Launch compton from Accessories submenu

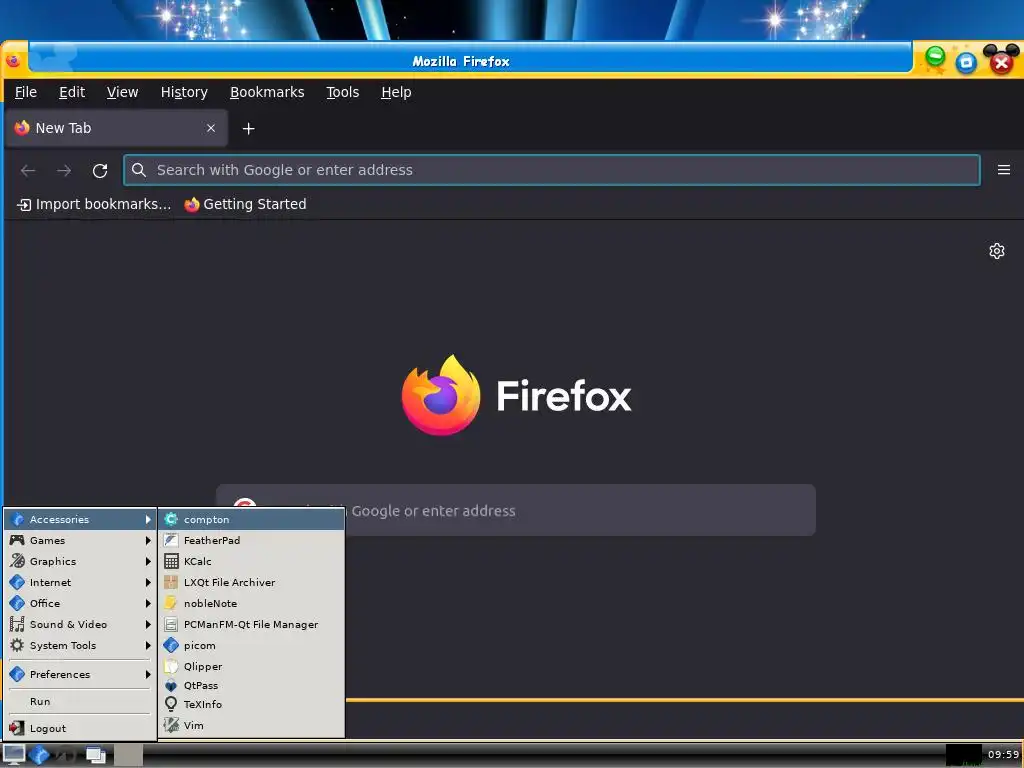point(252,519)
